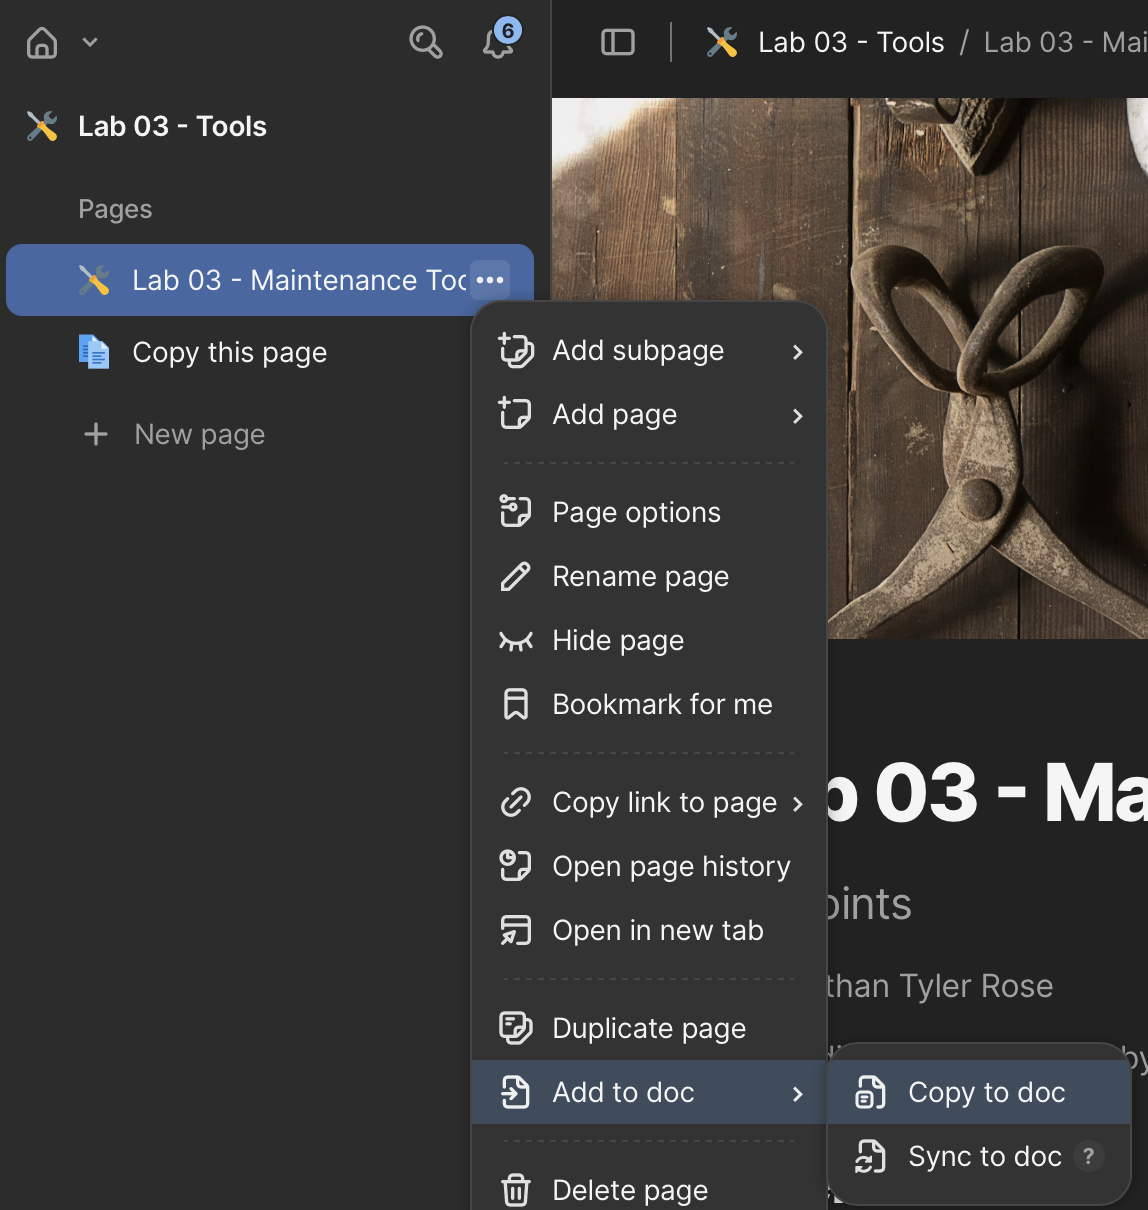
Task: Click the chain link icon
Action: (516, 802)
